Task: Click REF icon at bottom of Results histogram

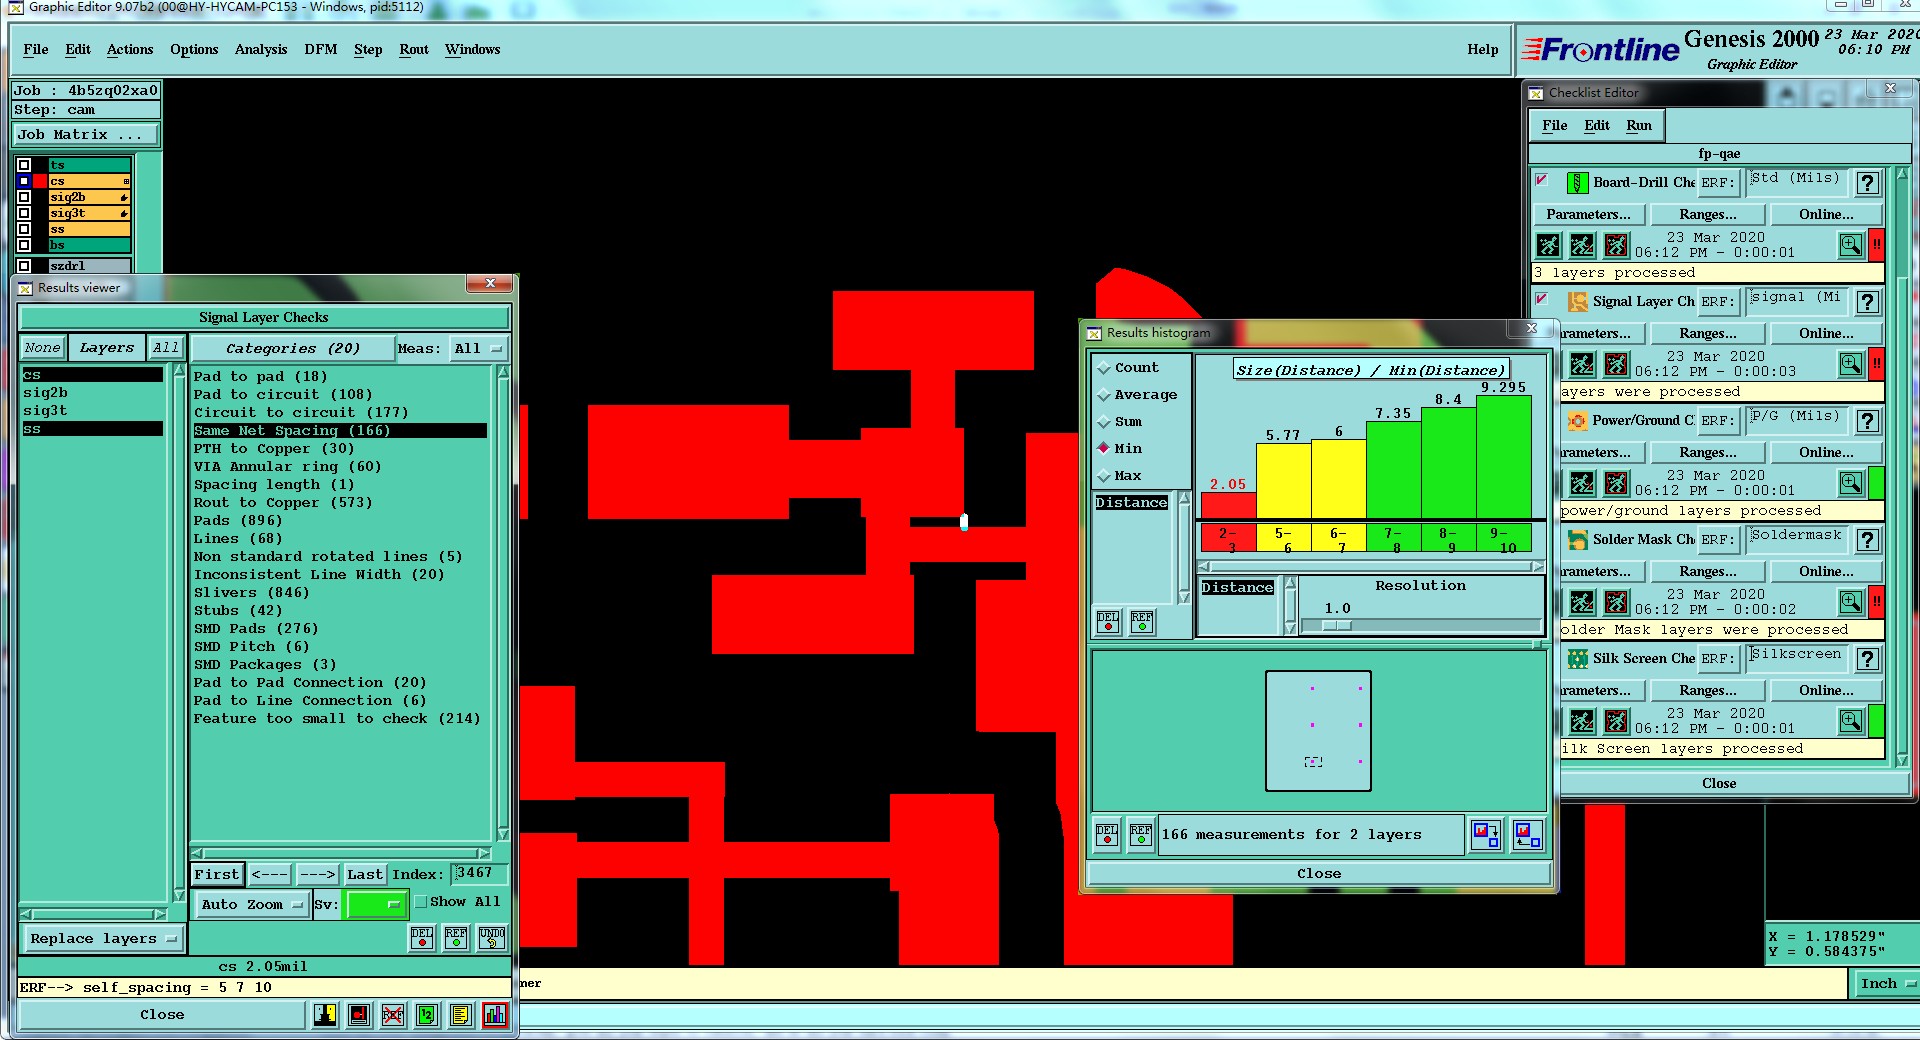Action: [1141, 835]
